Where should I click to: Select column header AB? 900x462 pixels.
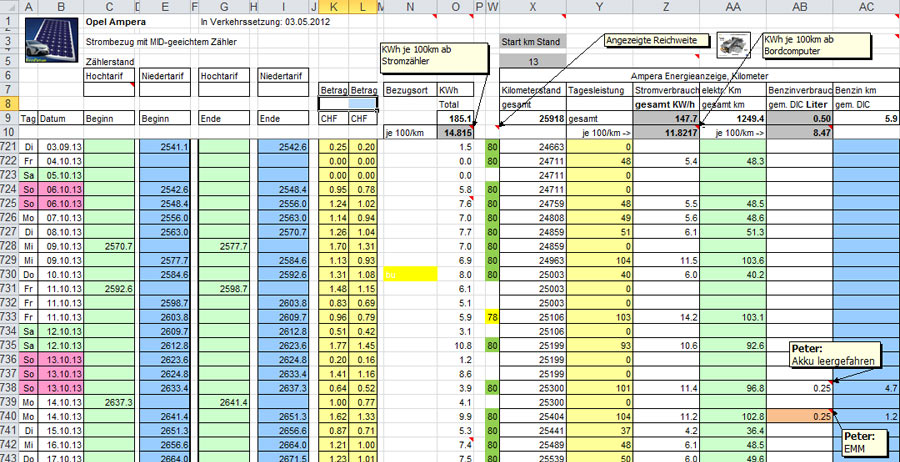tap(799, 6)
